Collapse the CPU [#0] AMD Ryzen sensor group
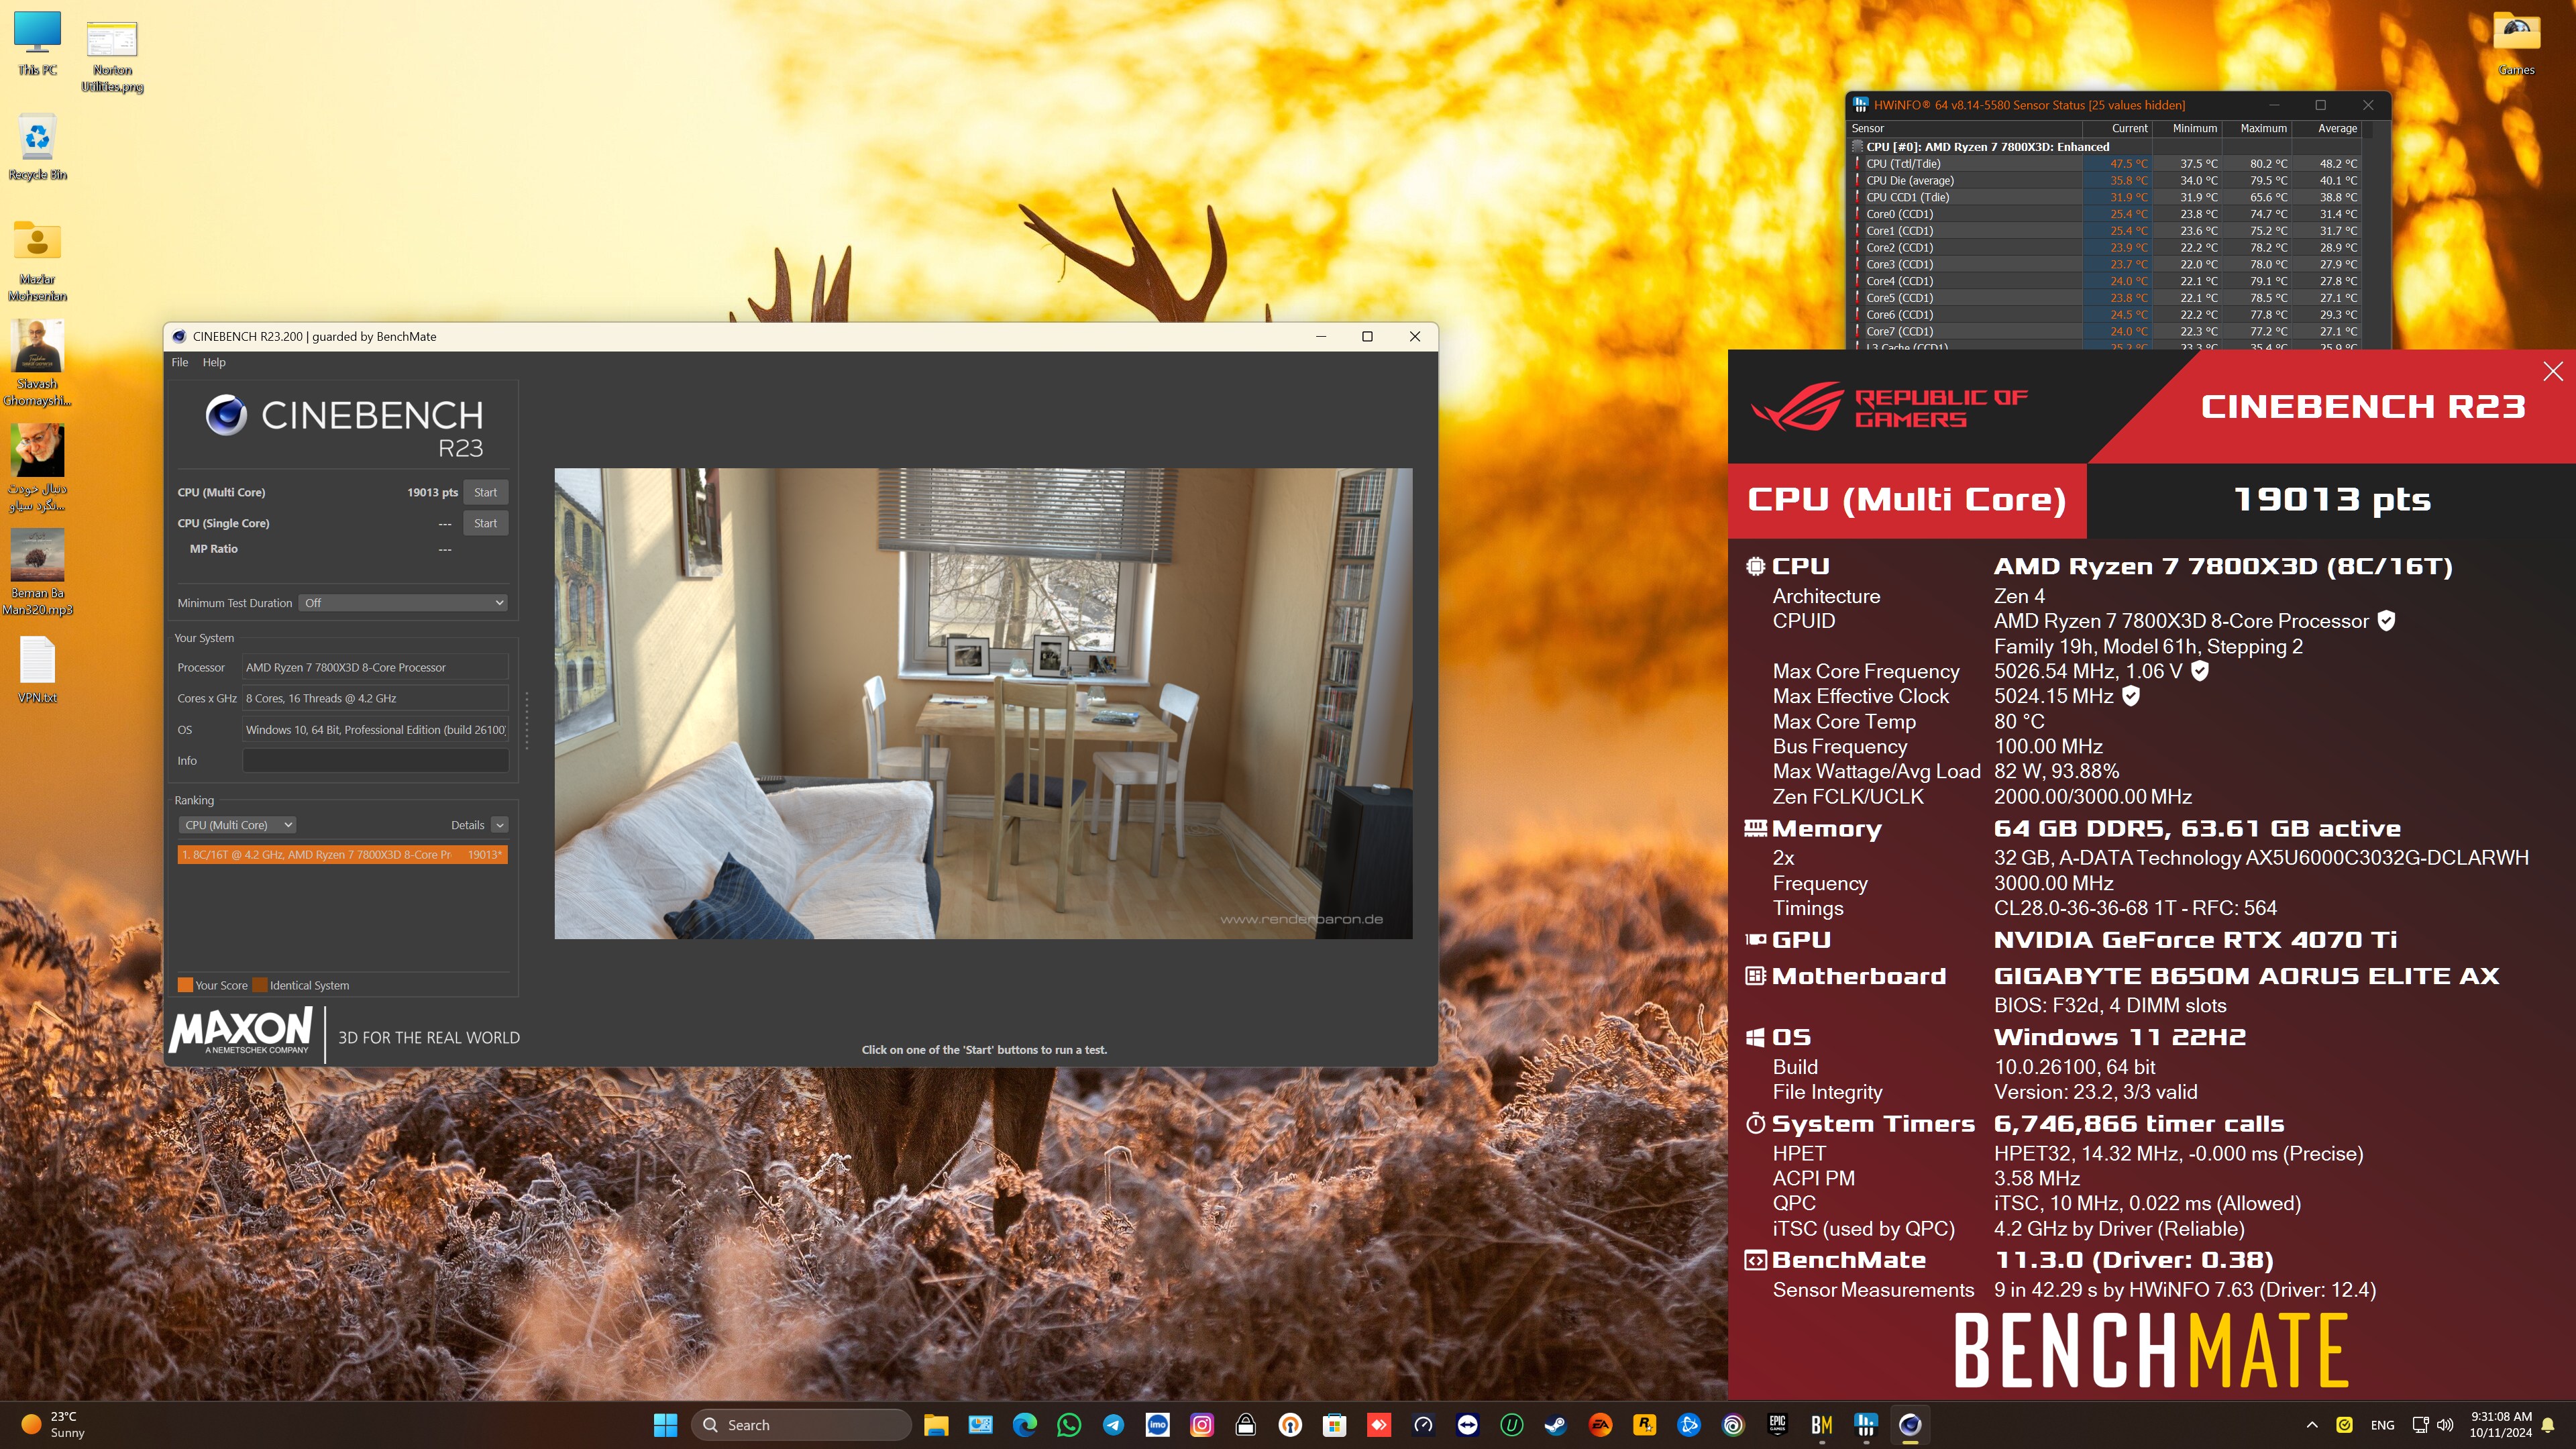The width and height of the screenshot is (2576, 1449). coord(1858,147)
